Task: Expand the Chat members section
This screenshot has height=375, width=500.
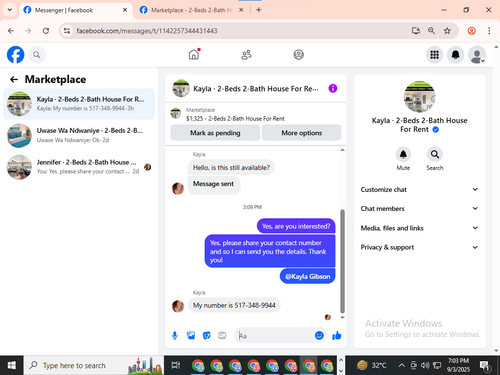Action: (419, 208)
